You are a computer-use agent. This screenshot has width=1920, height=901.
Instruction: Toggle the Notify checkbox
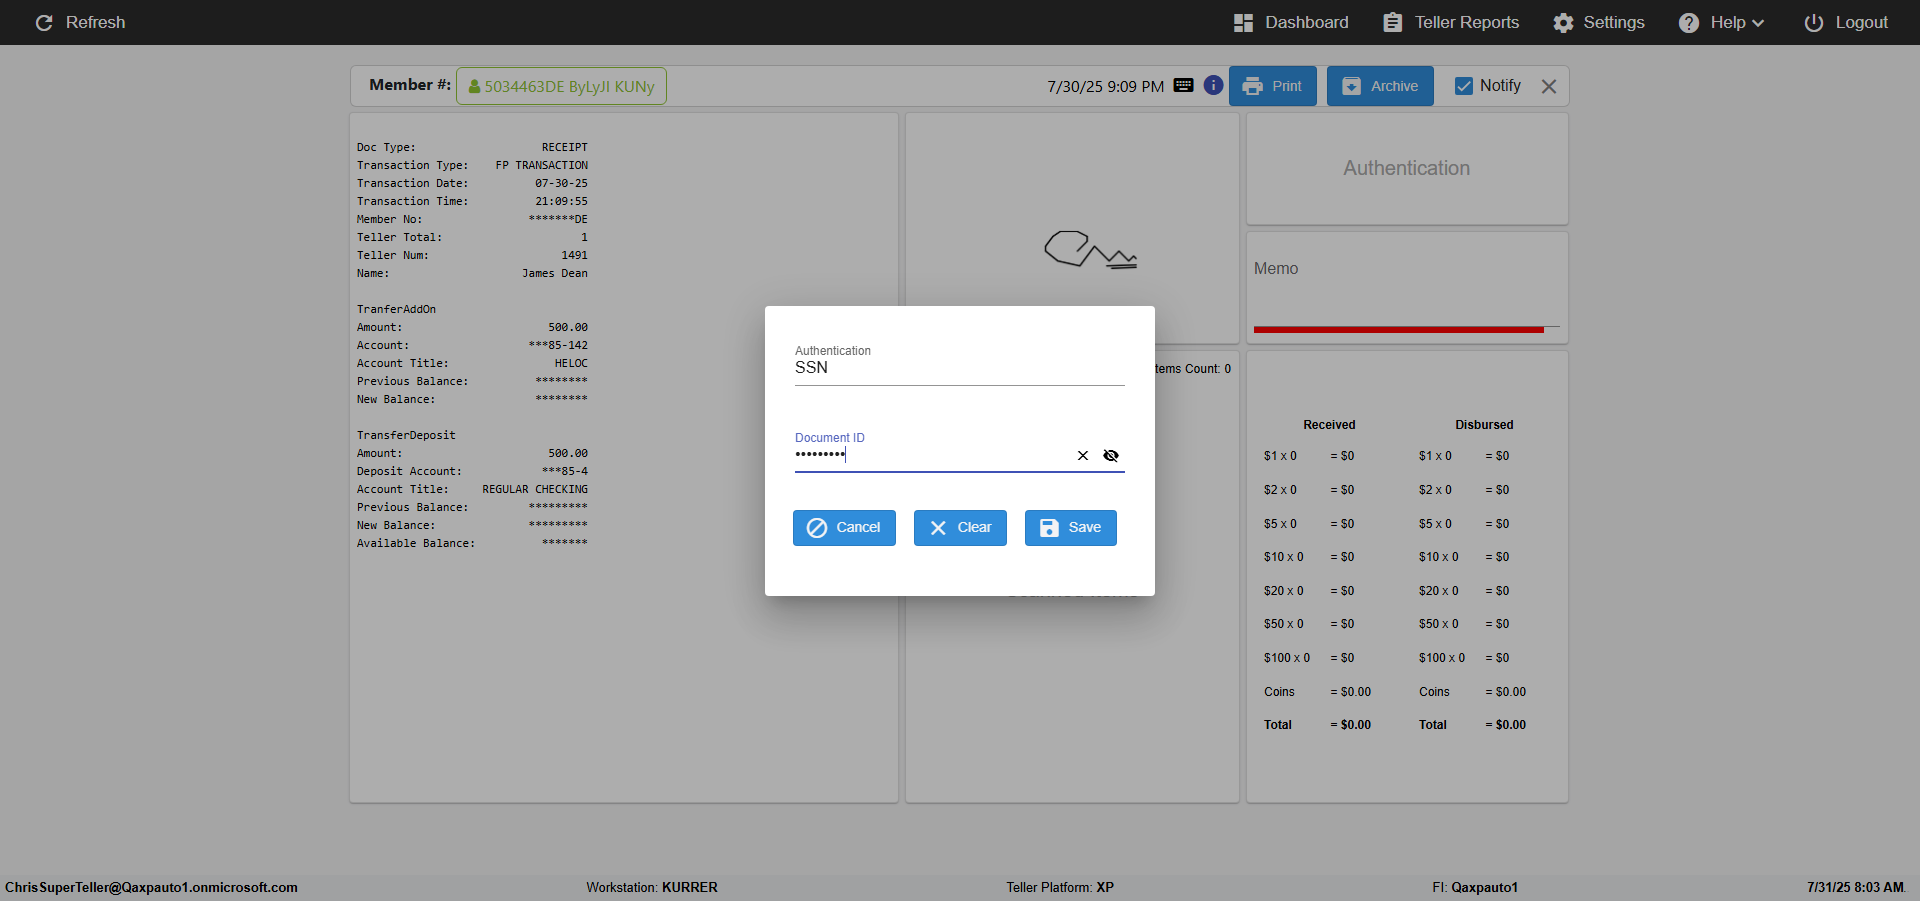(x=1464, y=86)
